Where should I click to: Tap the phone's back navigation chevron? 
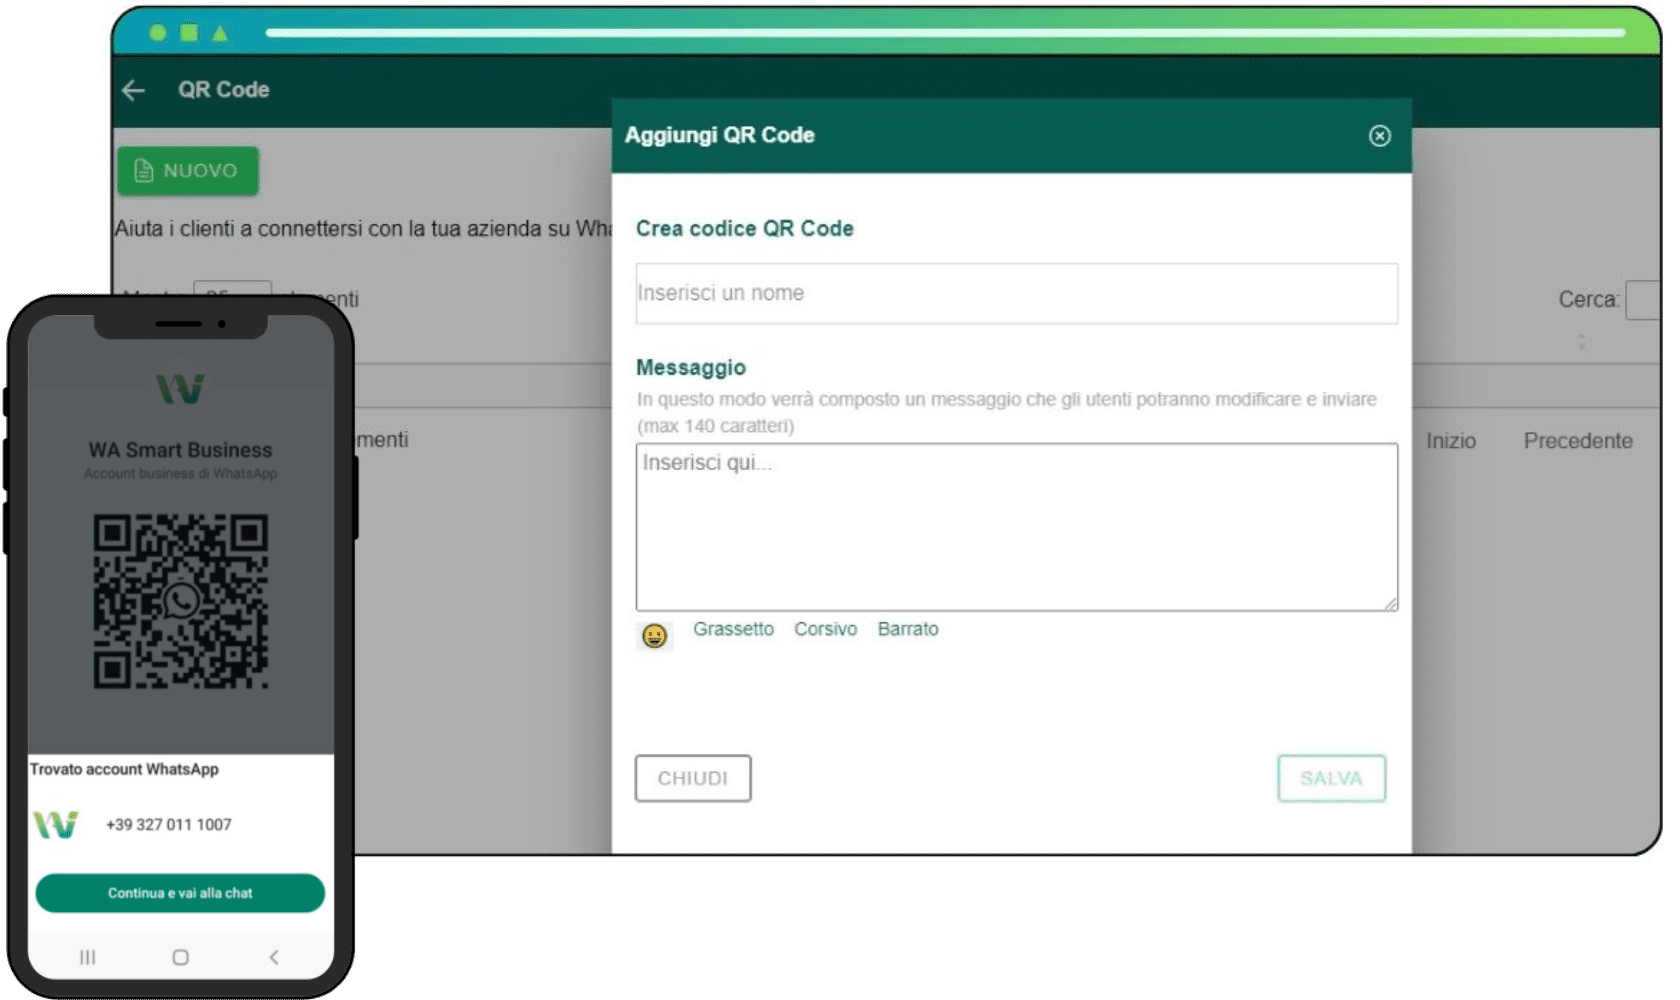point(273,957)
